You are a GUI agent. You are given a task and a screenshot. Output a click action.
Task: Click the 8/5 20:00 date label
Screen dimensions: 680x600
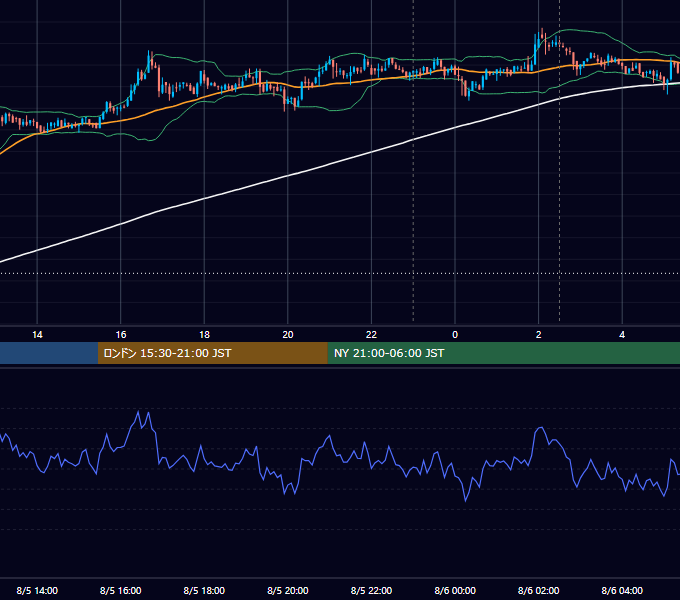[x=288, y=590]
